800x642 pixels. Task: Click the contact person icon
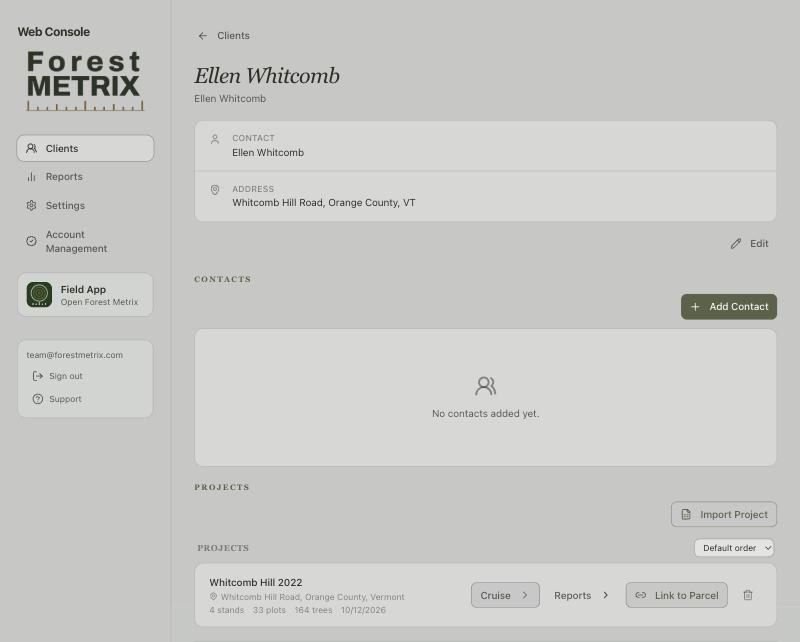click(215, 139)
